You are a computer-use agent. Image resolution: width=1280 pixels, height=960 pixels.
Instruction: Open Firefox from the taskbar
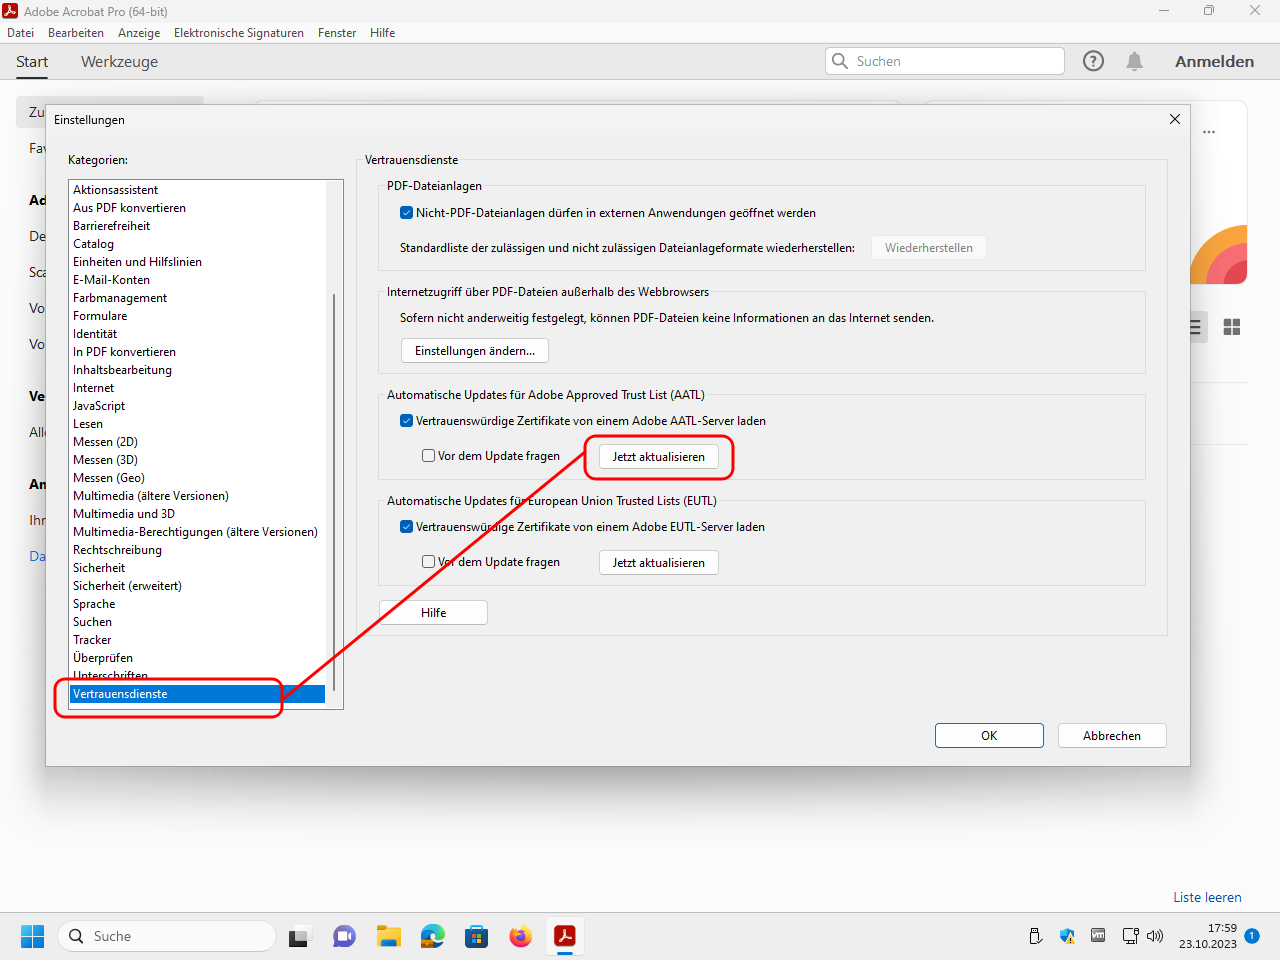click(x=520, y=936)
